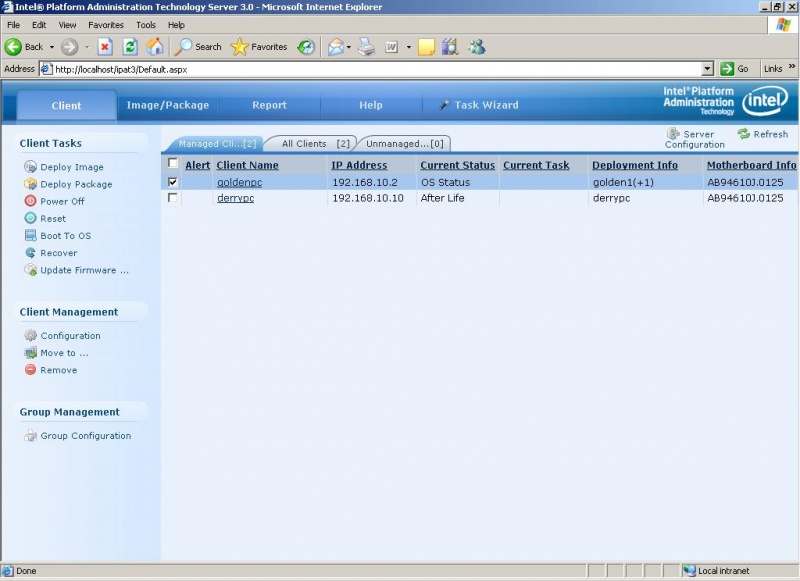
Task: Refresh the client list
Action: click(x=768, y=133)
